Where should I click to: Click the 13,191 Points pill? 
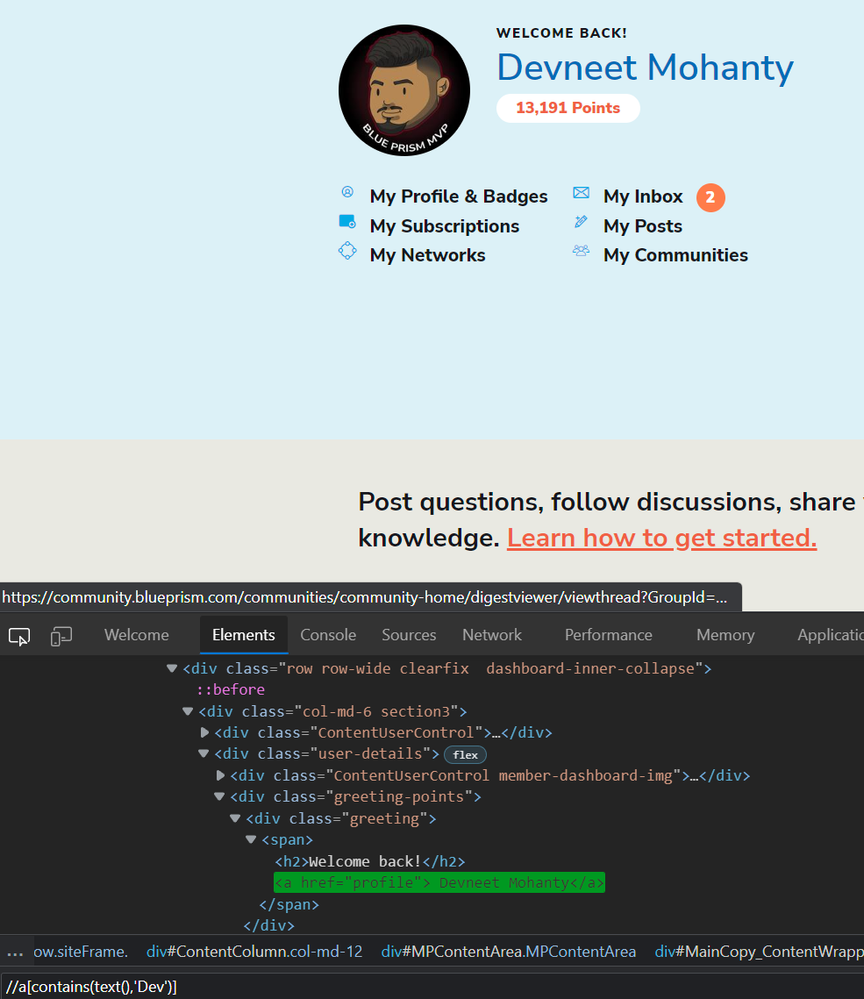point(568,108)
